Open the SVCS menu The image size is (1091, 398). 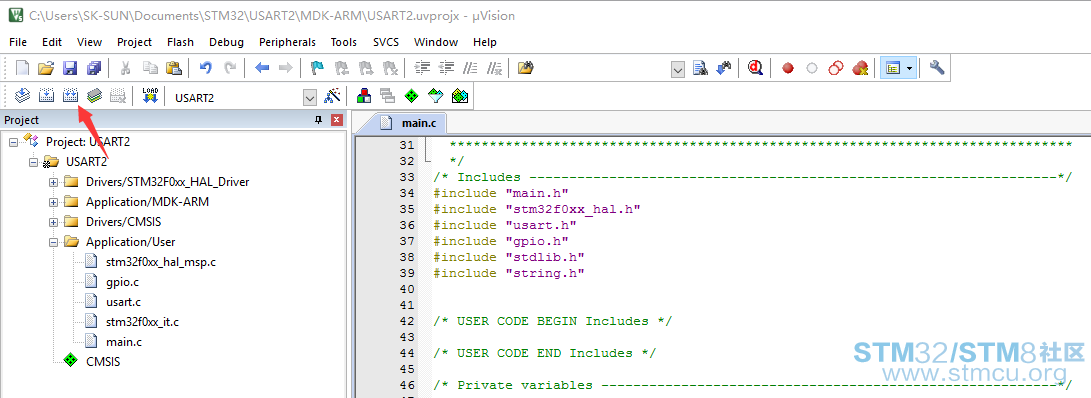point(386,42)
